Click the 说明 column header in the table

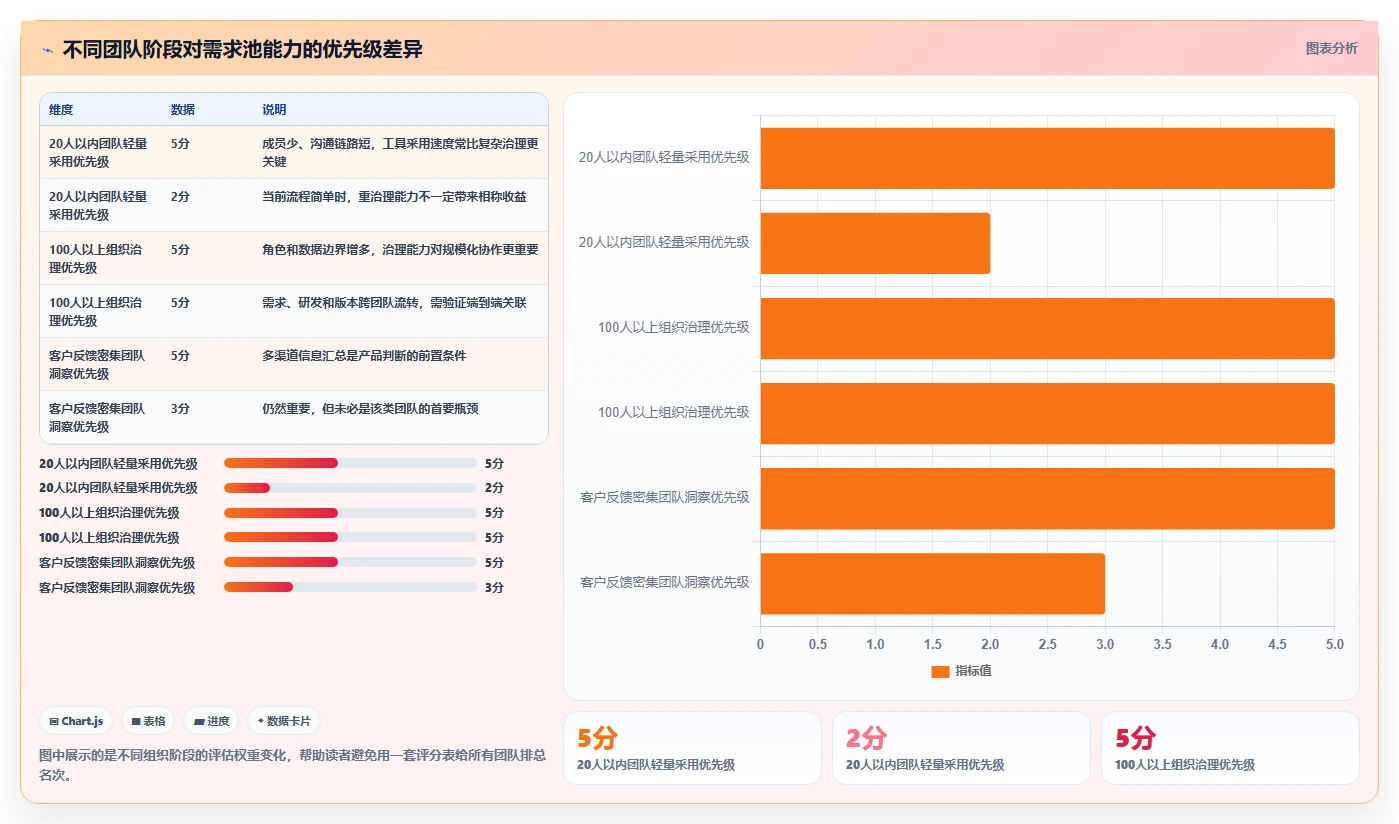[274, 109]
